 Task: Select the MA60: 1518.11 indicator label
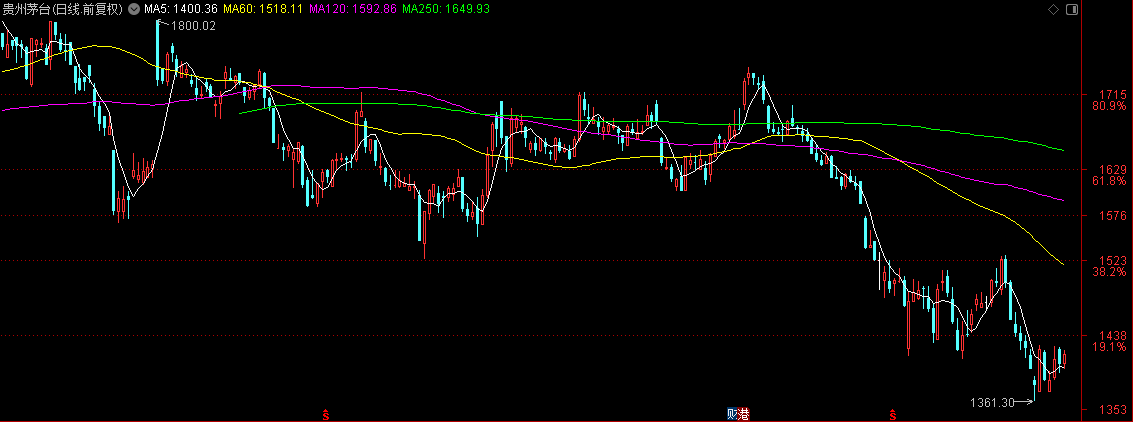pyautogui.click(x=262, y=9)
